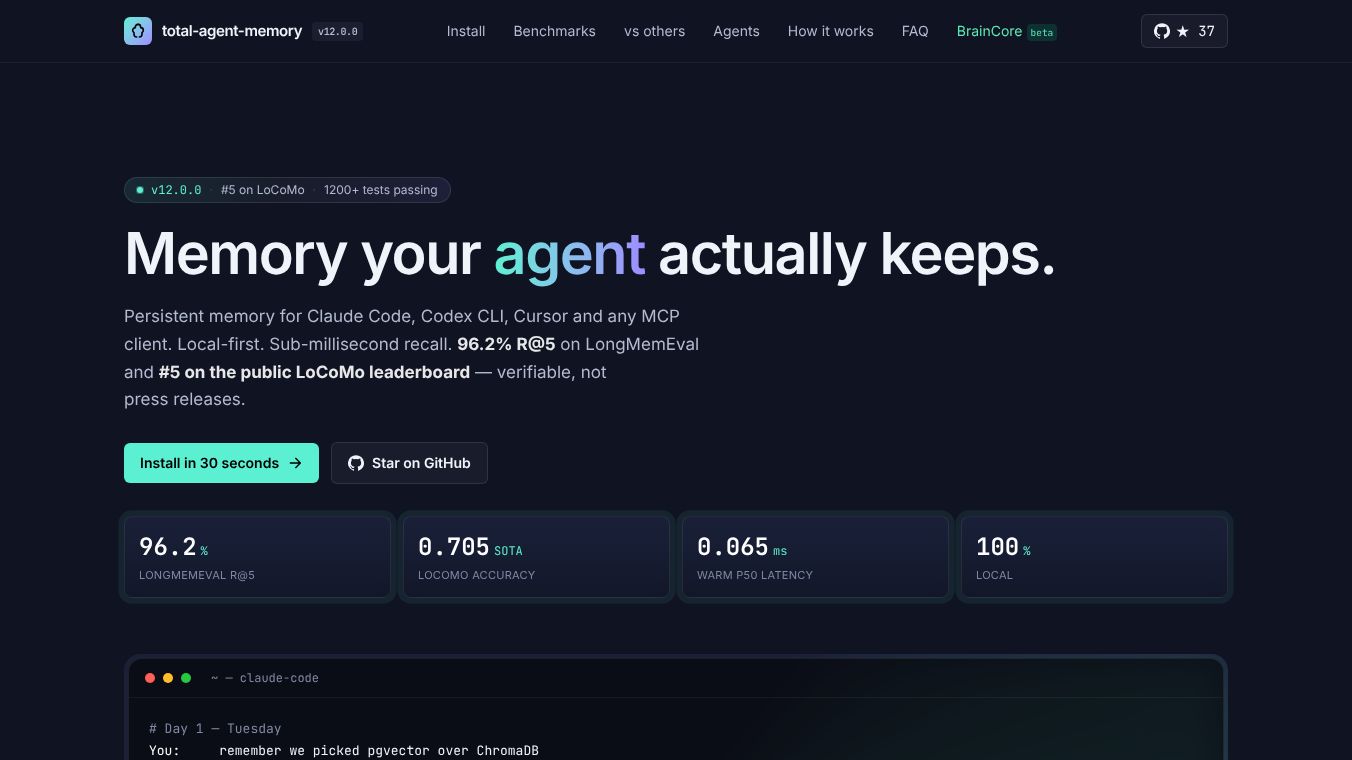Click the total-agent-memory logo icon

pyautogui.click(x=138, y=31)
